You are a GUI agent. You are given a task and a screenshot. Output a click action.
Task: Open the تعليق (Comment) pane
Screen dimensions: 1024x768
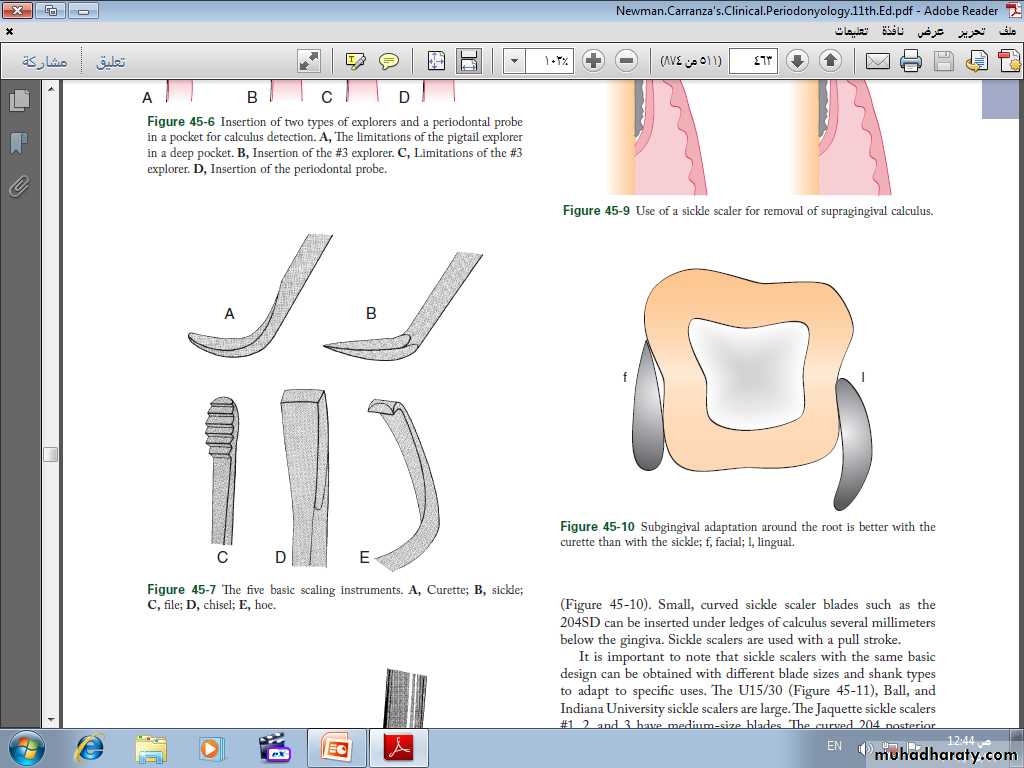pos(110,61)
